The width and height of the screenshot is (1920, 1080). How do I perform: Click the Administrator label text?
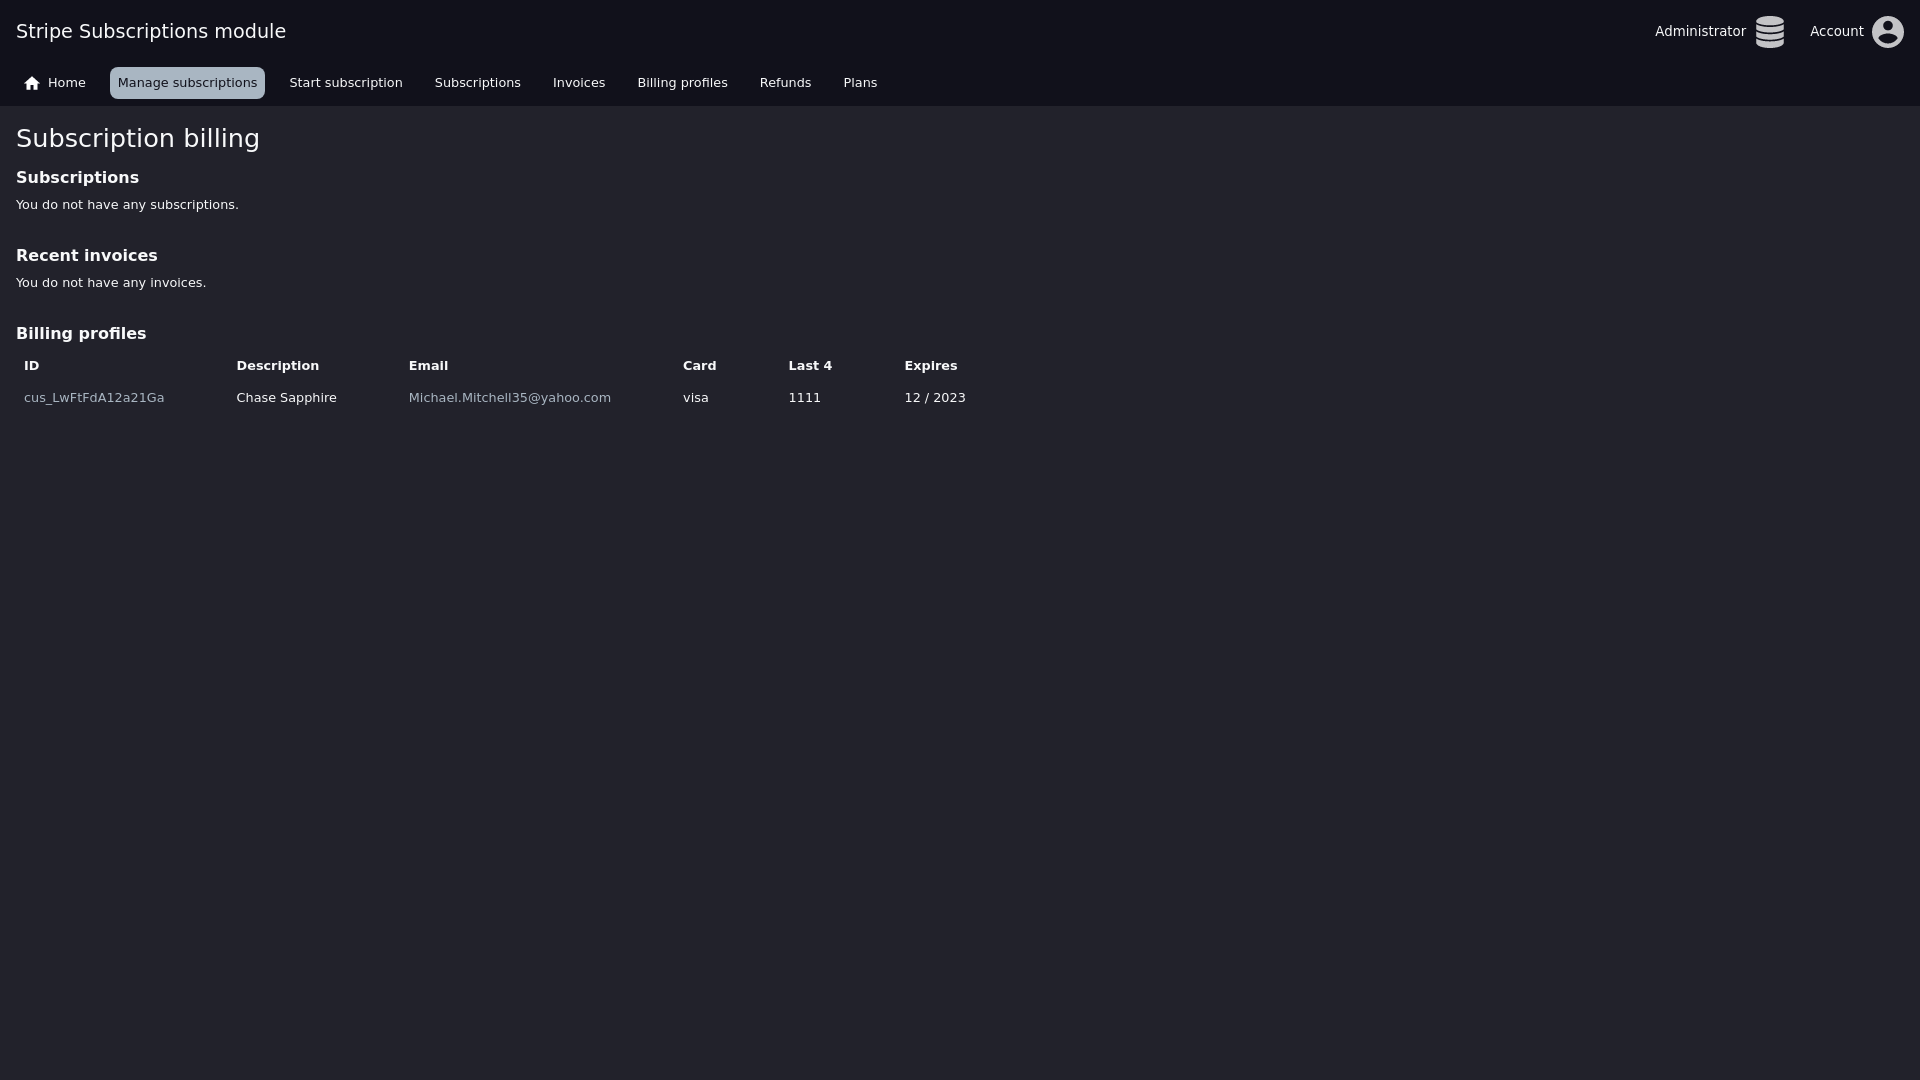tap(1699, 32)
